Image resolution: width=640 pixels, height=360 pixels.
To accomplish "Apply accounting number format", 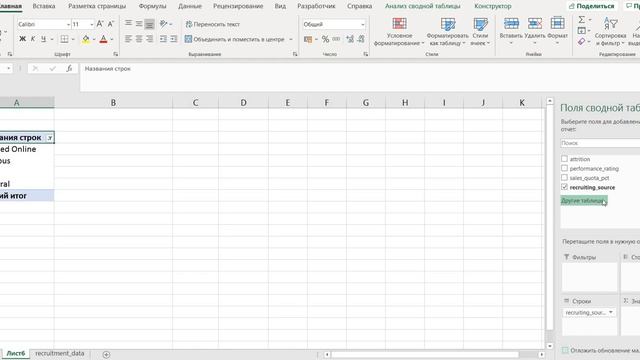I will 308,39.
